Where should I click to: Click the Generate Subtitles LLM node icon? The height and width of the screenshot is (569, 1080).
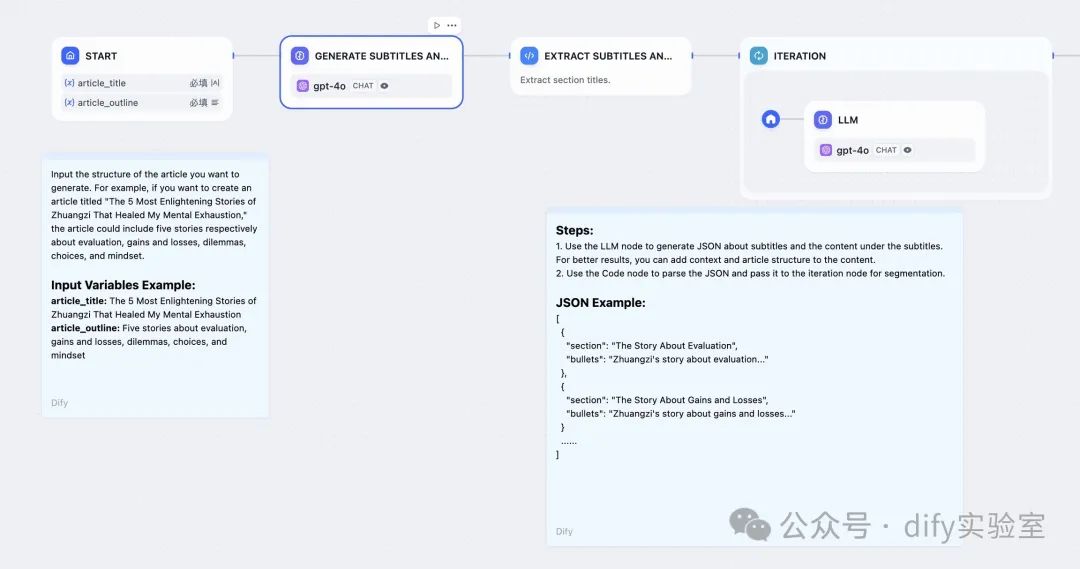299,56
